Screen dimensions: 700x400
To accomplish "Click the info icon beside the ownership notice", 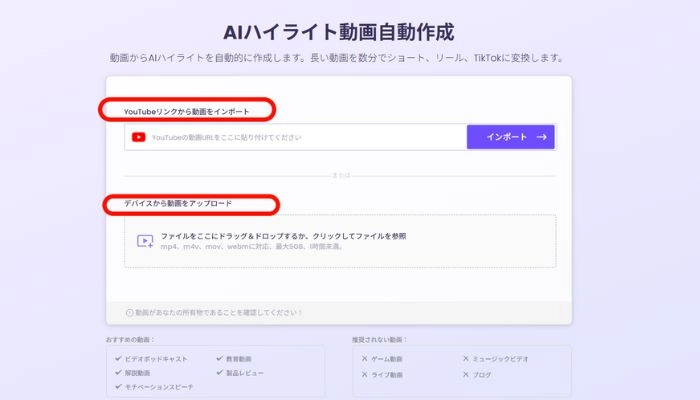I will coord(129,313).
